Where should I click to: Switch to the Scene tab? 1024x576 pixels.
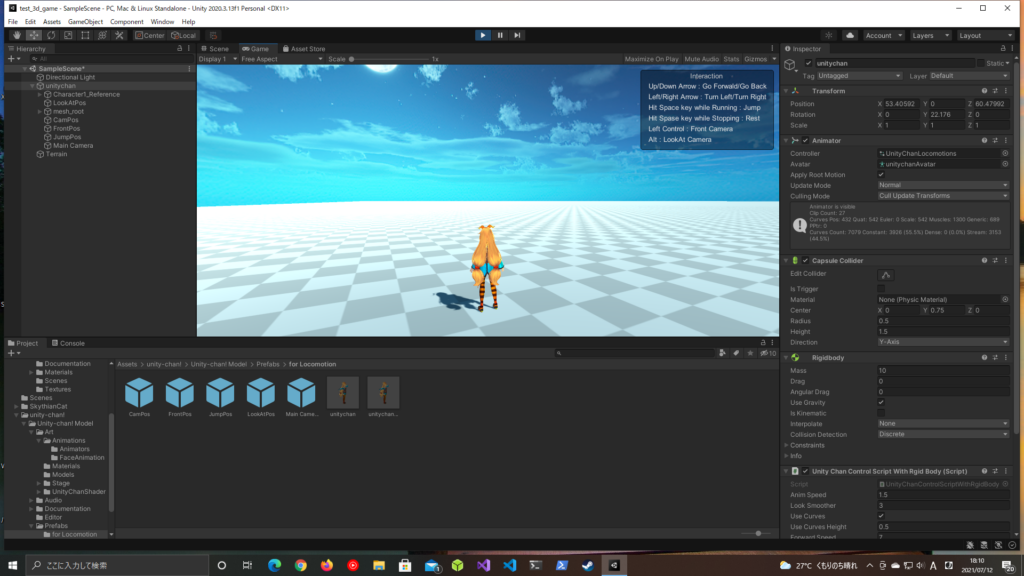click(217, 48)
